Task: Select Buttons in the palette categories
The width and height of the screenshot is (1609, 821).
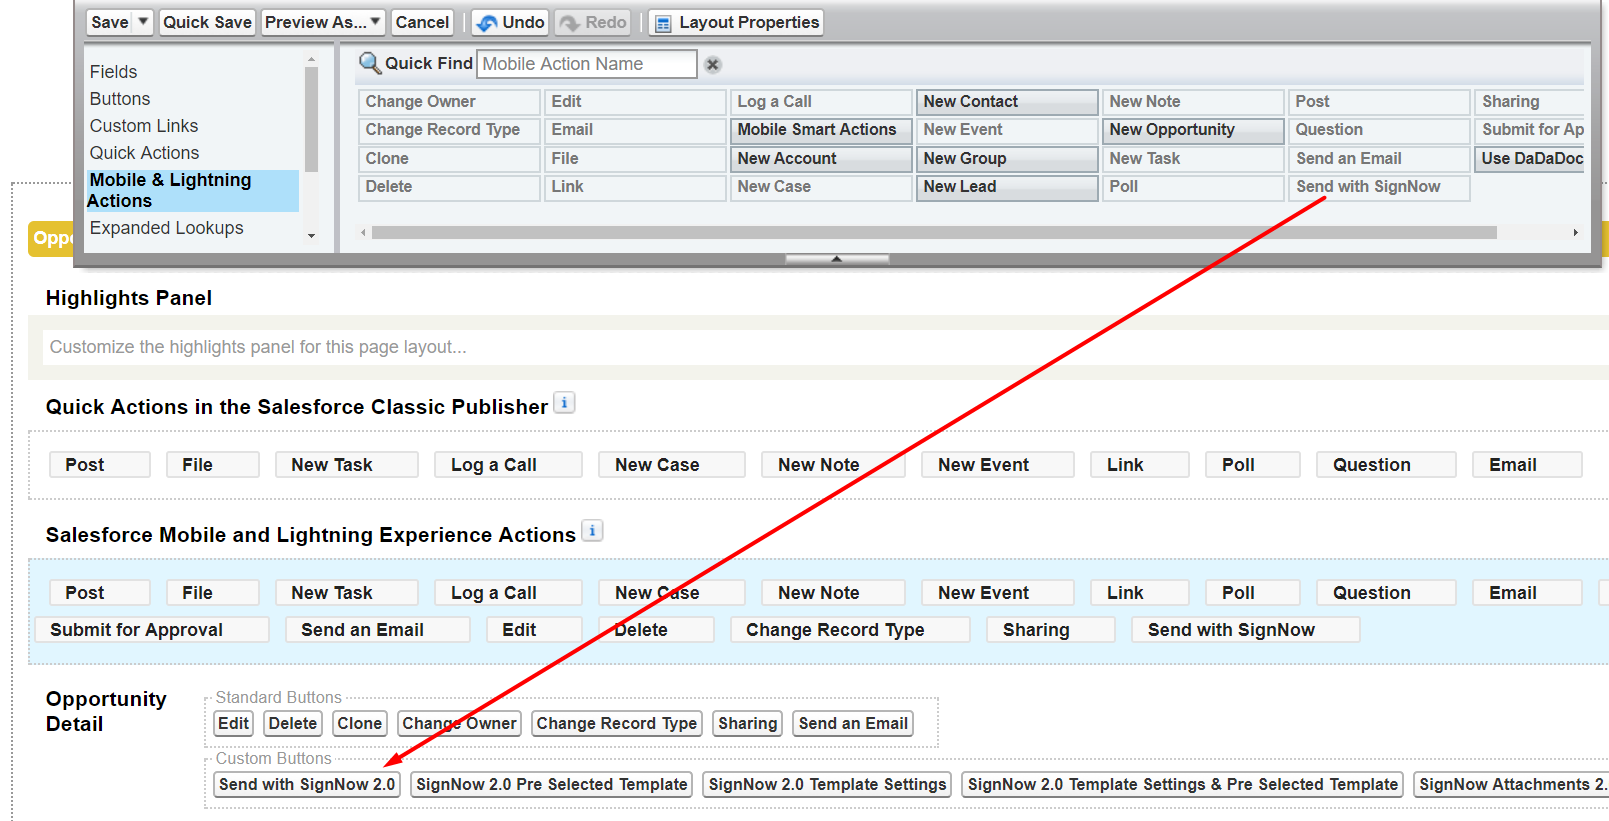Action: click(120, 99)
